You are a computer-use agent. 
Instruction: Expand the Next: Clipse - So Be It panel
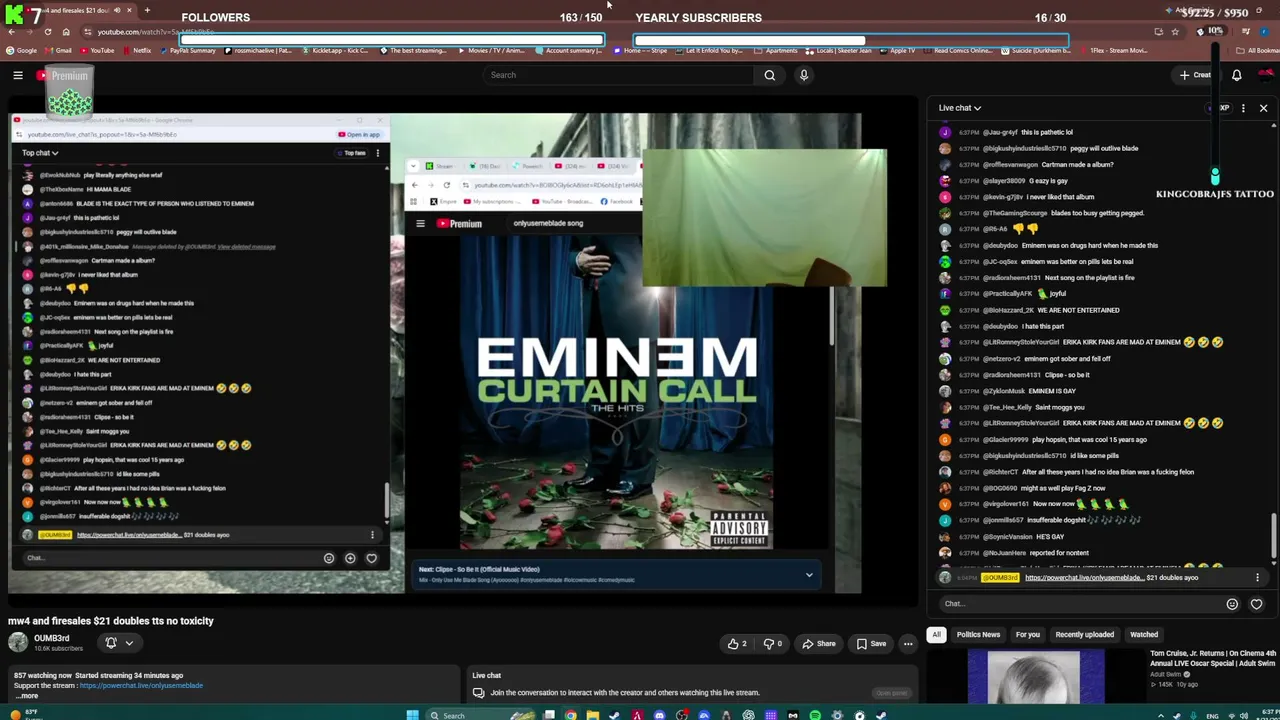pos(809,575)
